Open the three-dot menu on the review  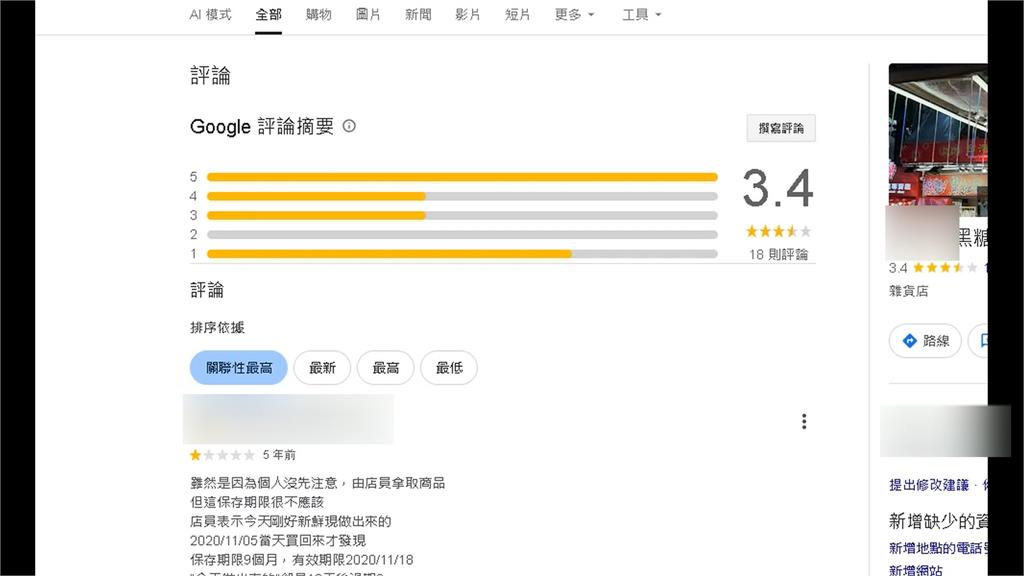pyautogui.click(x=804, y=422)
